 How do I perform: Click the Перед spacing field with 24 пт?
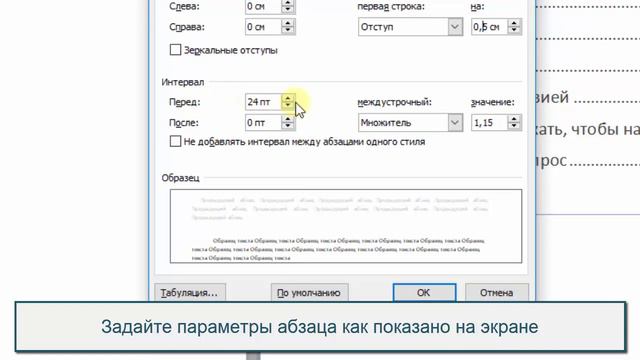[263, 102]
